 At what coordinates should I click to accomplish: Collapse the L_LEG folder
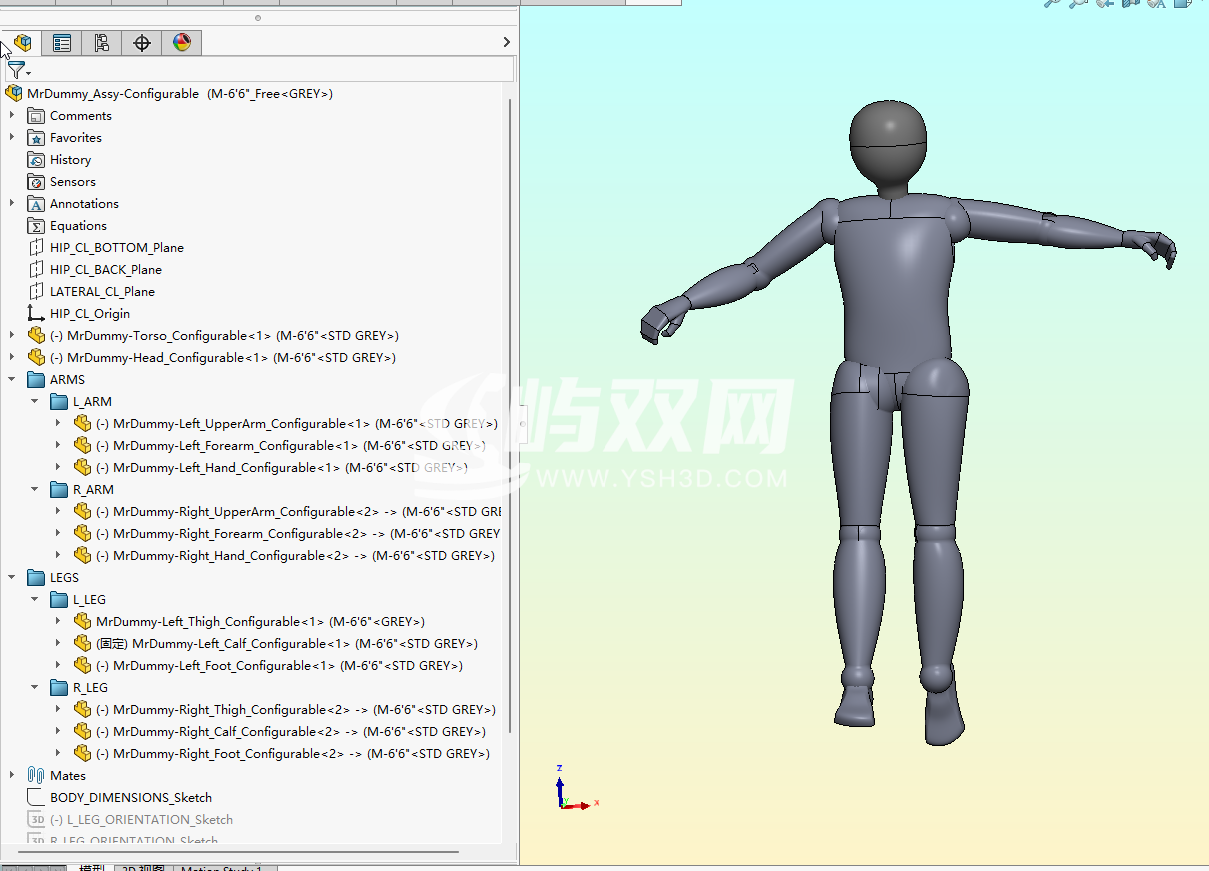[x=35, y=599]
